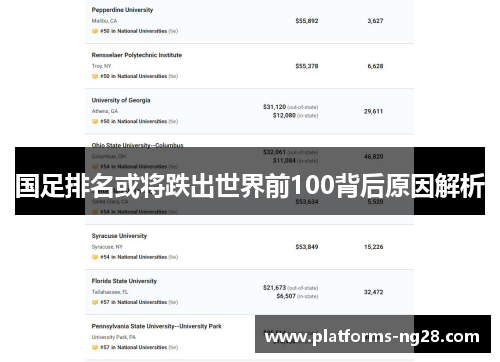Select Syracuse's #54 in National Universities text
Image resolution: width=500 pixels, height=362 pixels.
tap(134, 257)
